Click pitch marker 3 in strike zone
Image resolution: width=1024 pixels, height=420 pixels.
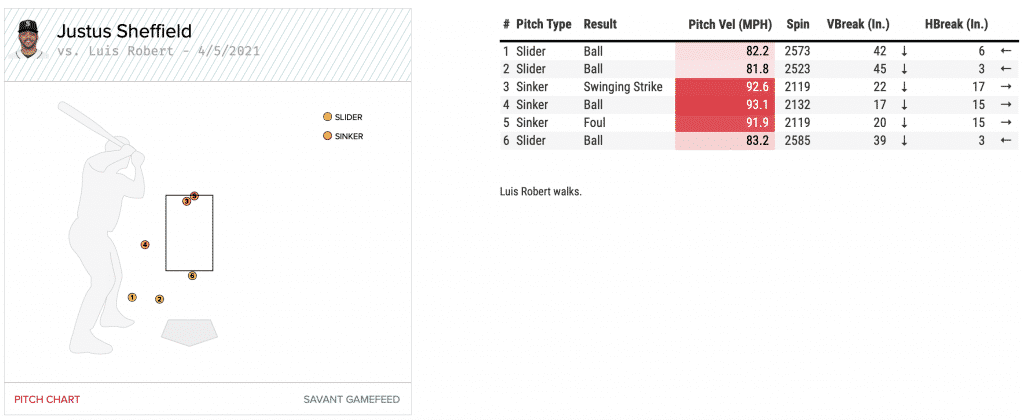186,201
